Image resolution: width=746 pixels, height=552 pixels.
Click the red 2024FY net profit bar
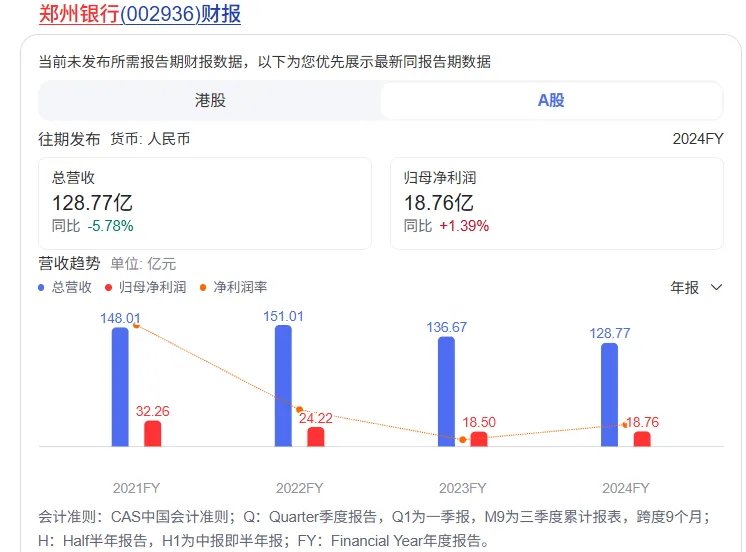point(642,439)
